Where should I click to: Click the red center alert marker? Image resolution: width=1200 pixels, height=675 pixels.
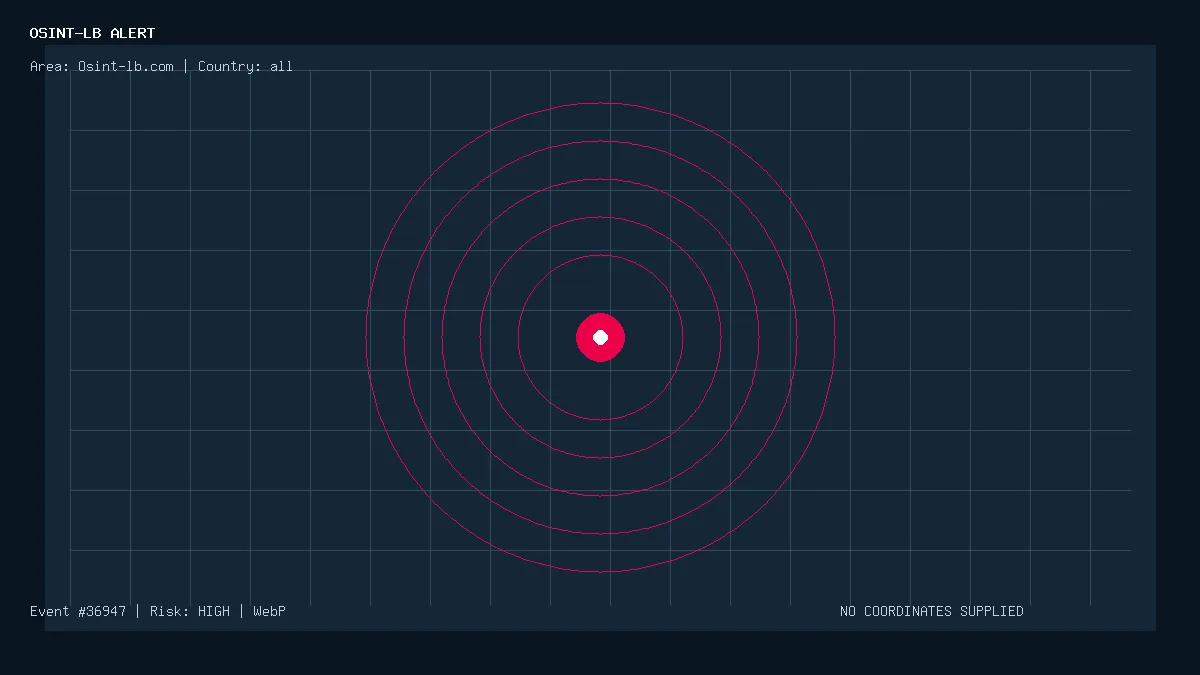coord(600,337)
